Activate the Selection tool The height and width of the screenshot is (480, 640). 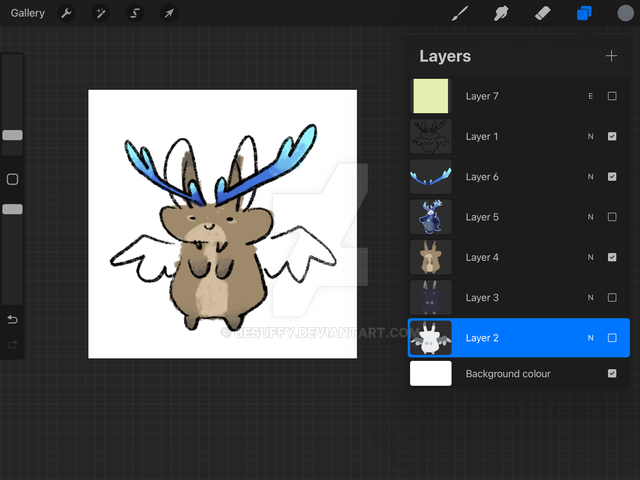pos(135,14)
